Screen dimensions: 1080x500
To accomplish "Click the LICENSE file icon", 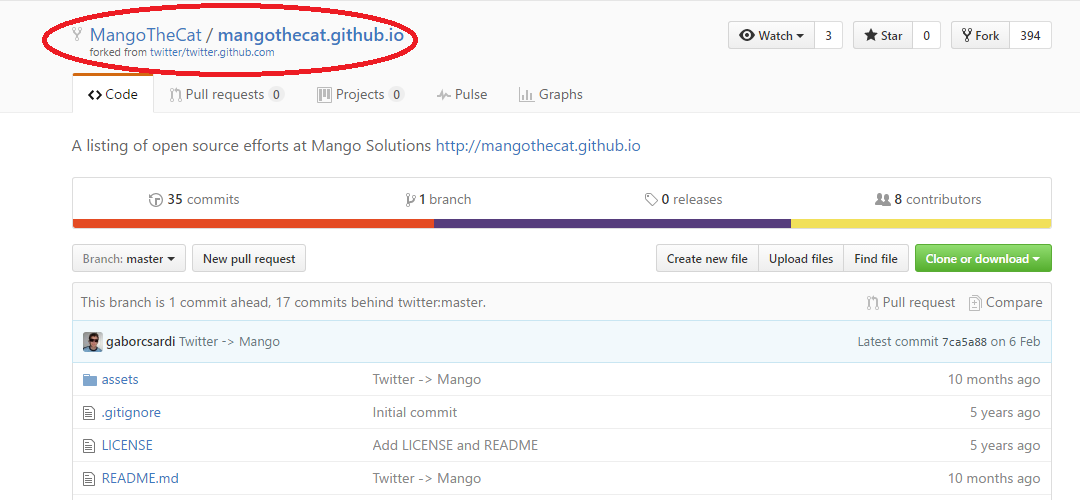I will (89, 446).
